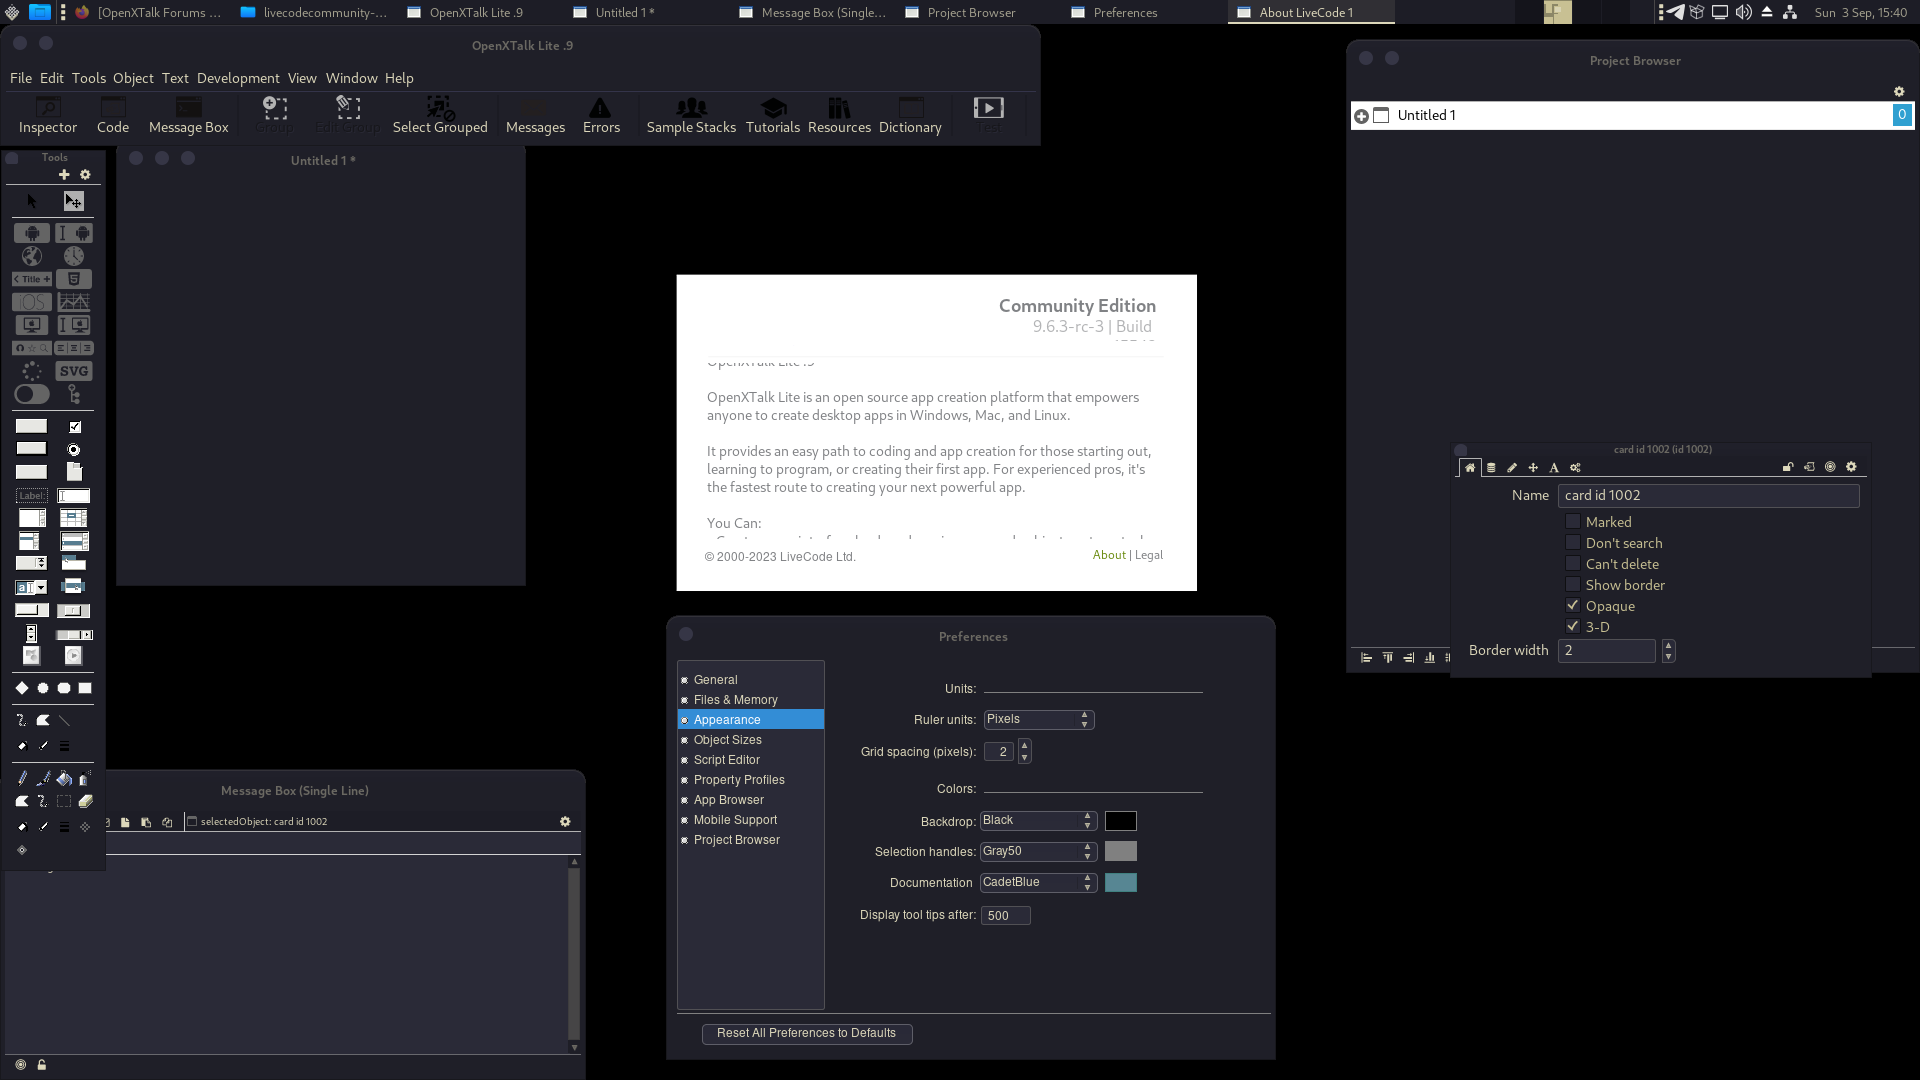Image resolution: width=1920 pixels, height=1080 pixels.
Task: Pick the radio button control in Tools palette
Action: point(74,450)
